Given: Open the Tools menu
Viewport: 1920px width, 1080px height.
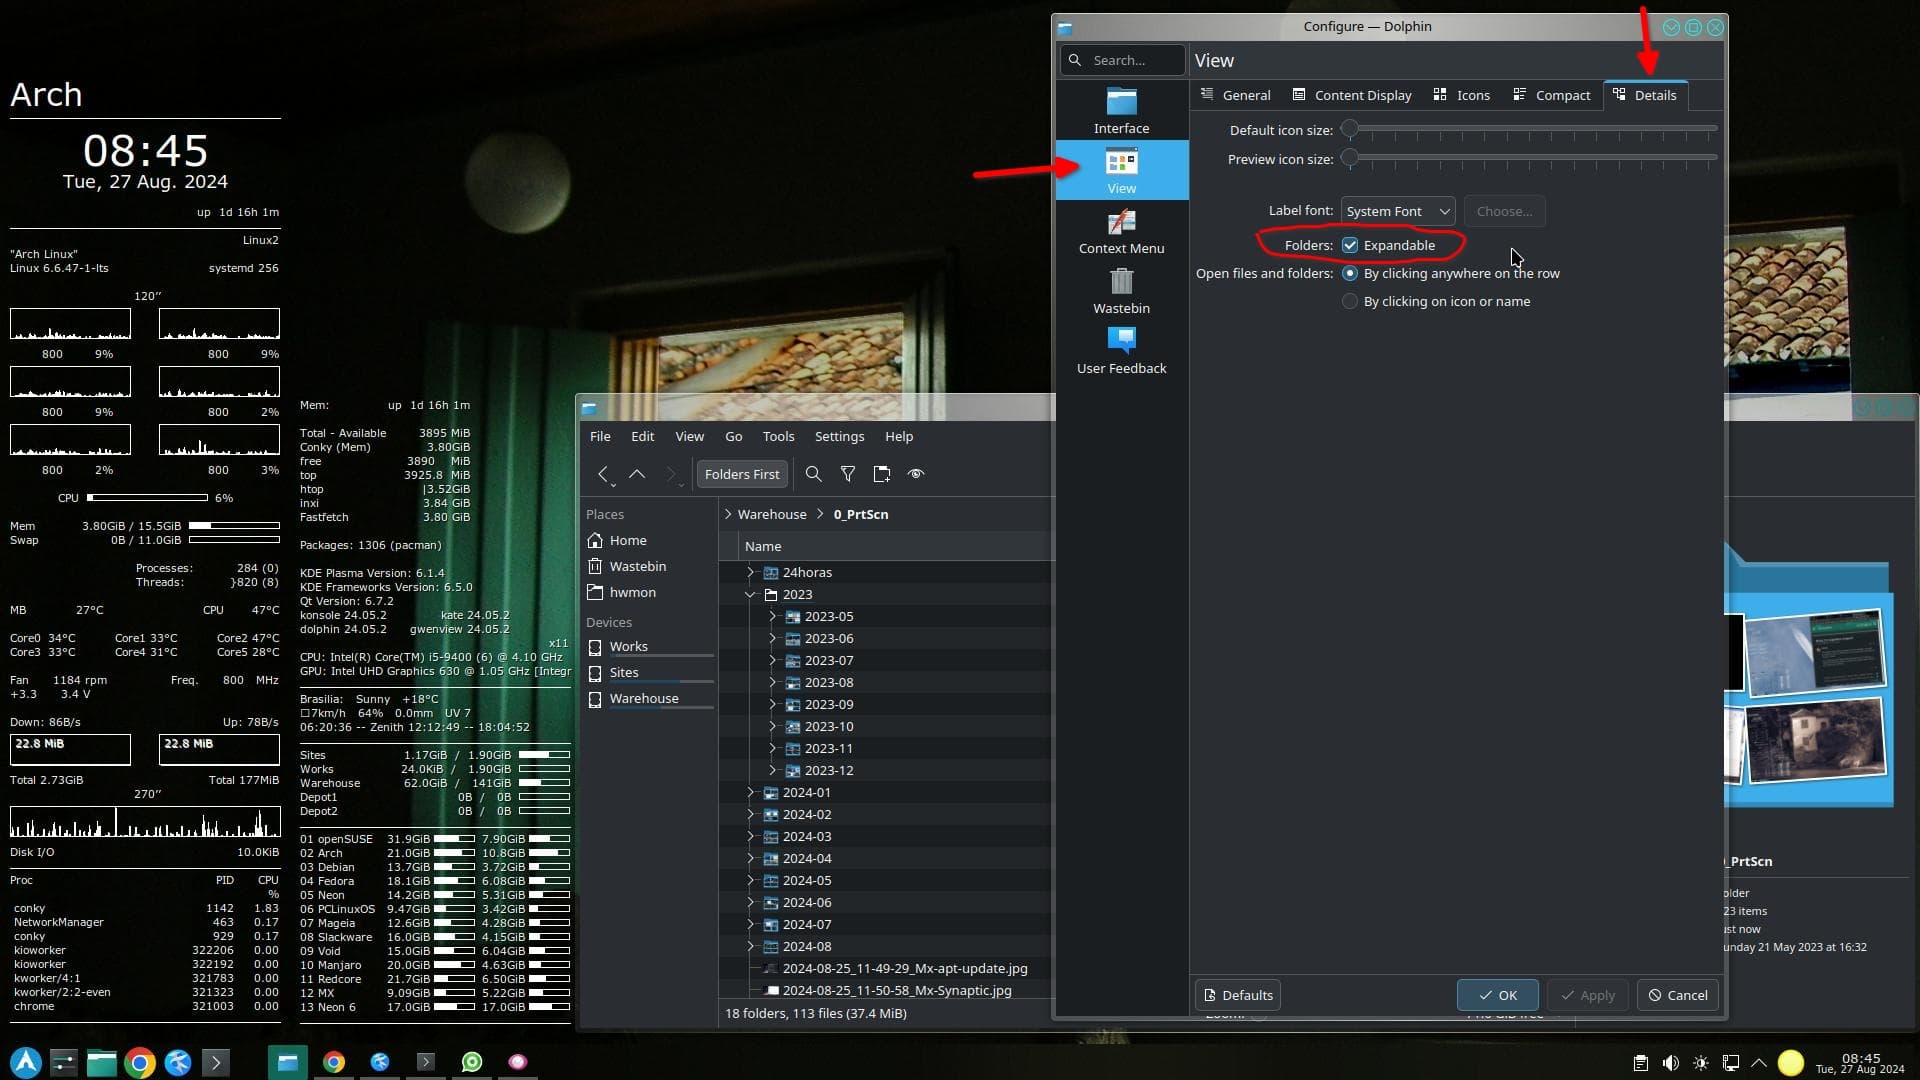Looking at the screenshot, I should click(778, 436).
